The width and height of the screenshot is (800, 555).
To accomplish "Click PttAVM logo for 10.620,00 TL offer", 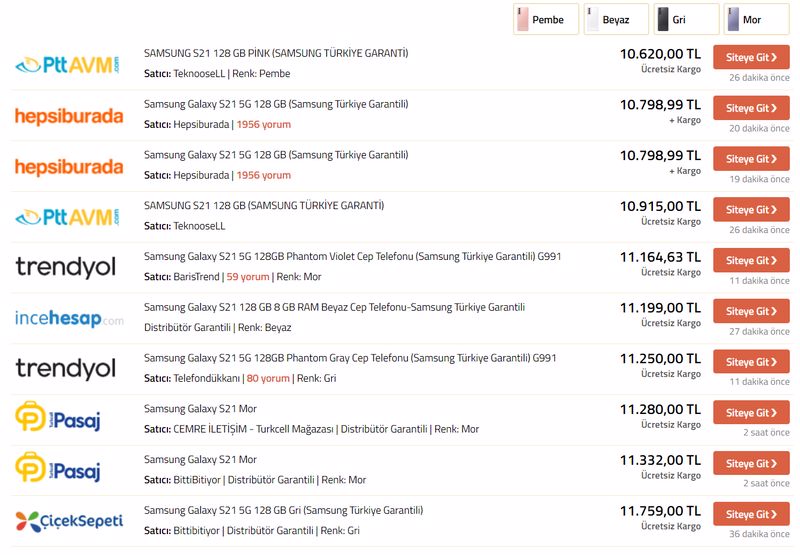I will coord(68,65).
